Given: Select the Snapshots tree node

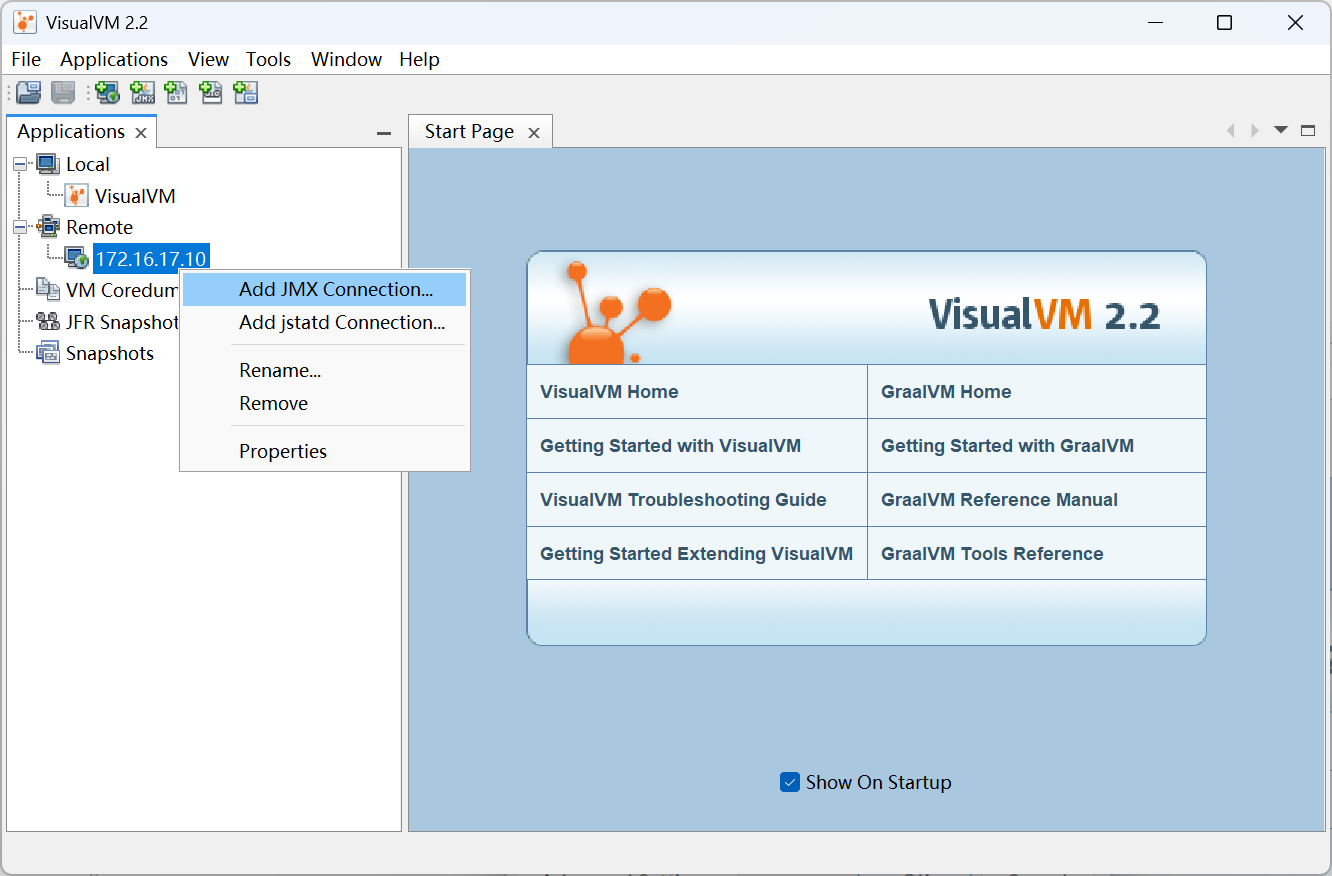Looking at the screenshot, I should point(109,353).
